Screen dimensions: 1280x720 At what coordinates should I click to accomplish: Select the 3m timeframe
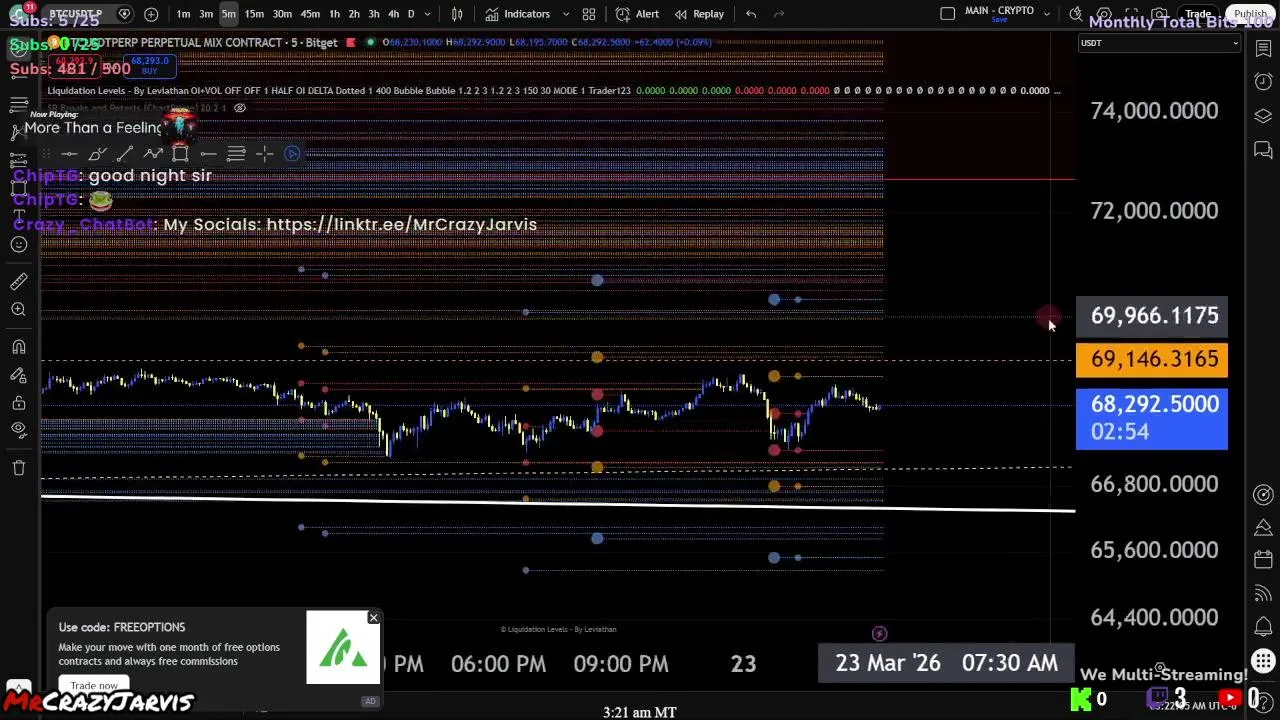206,14
